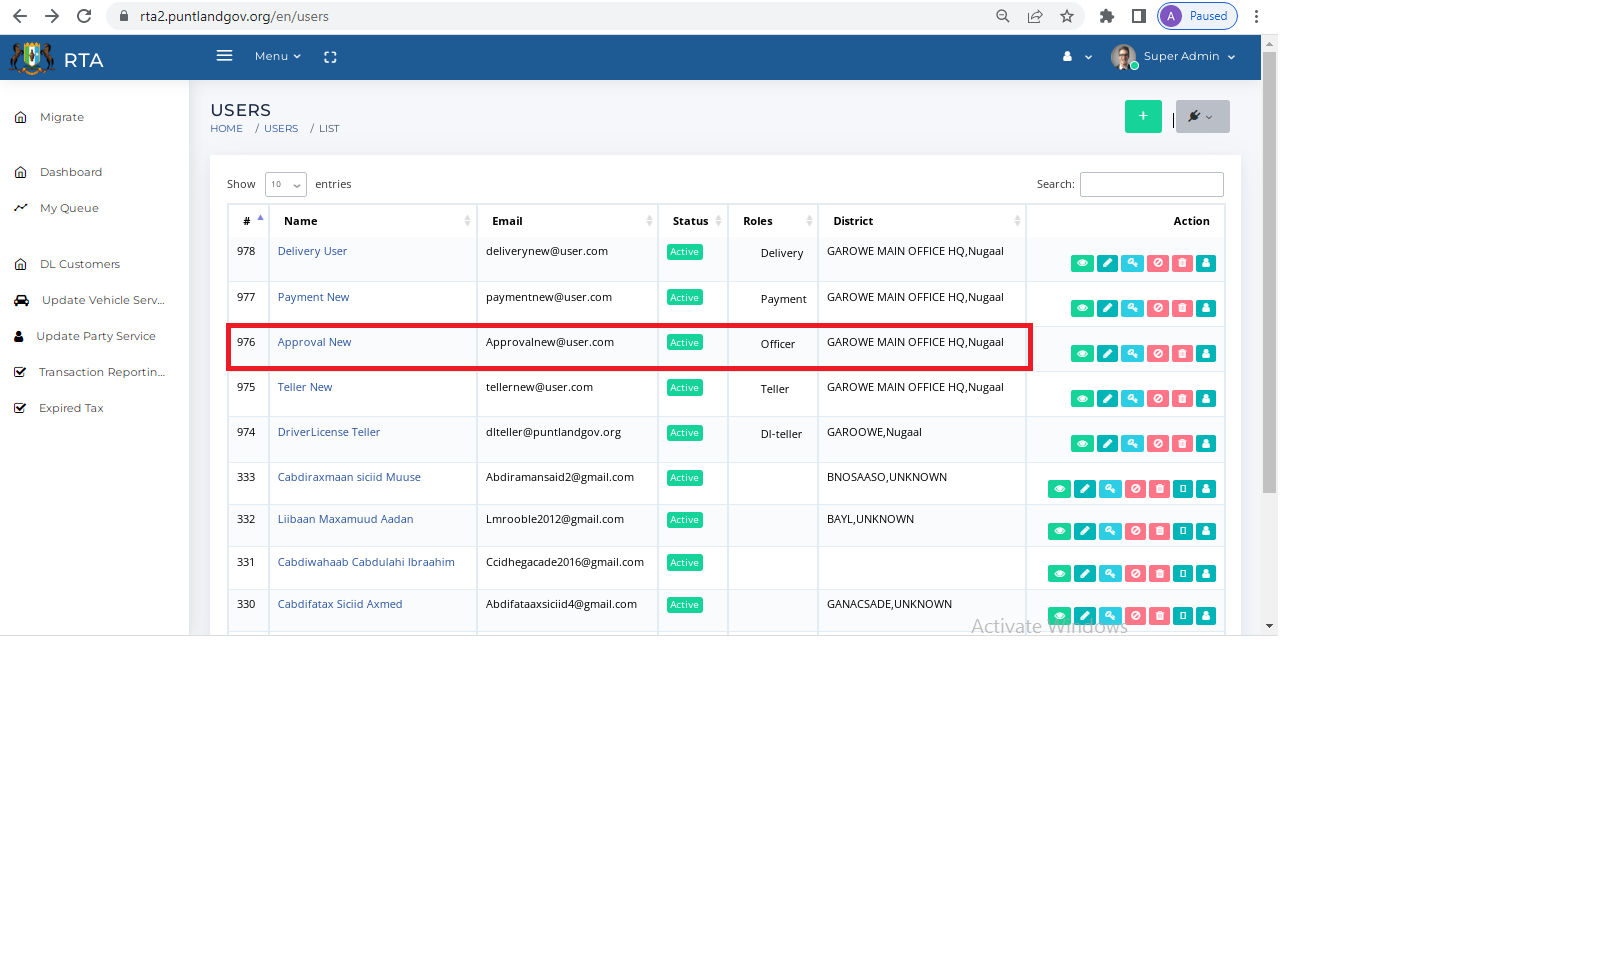Viewport: 1624px width, 956px height.
Task: Open Cabdifatax Siciid Axmed name link
Action: [x=340, y=604]
